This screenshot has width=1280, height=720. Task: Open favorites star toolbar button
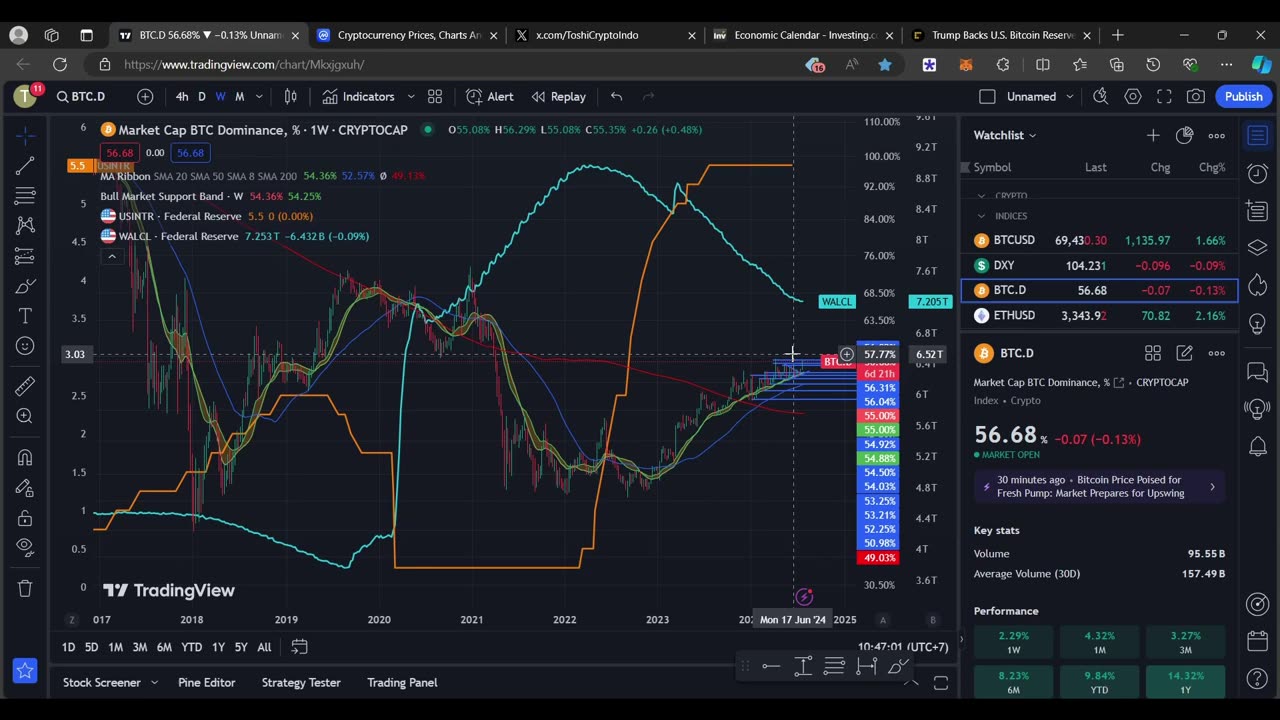point(25,670)
